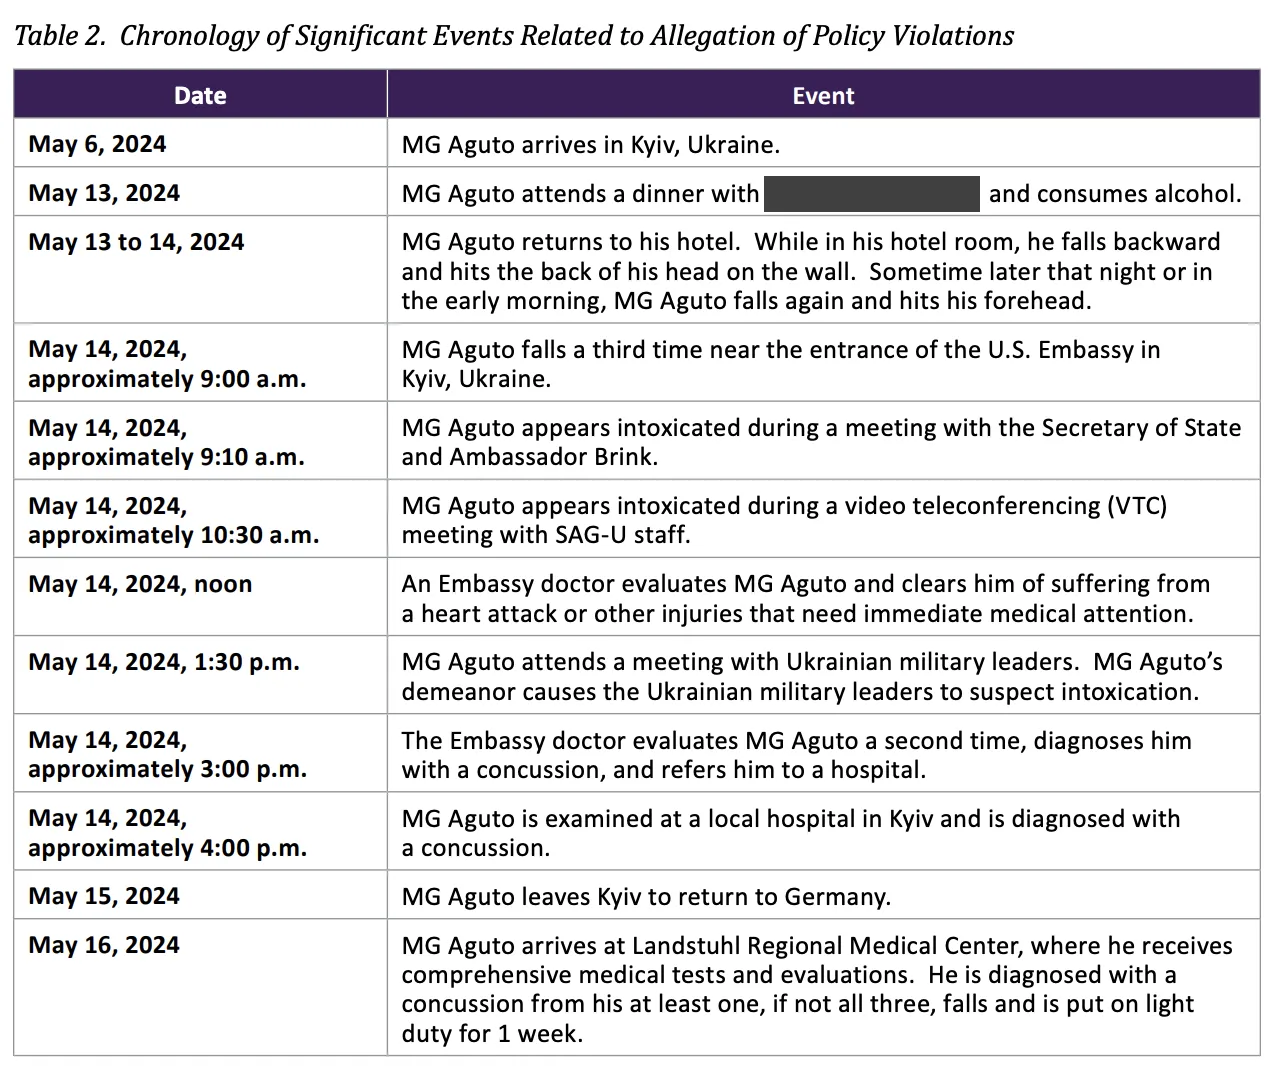The image size is (1280, 1066).
Task: Click 'MG Aguto arrives in Kyiv, Ukraine' text
Action: click(590, 145)
